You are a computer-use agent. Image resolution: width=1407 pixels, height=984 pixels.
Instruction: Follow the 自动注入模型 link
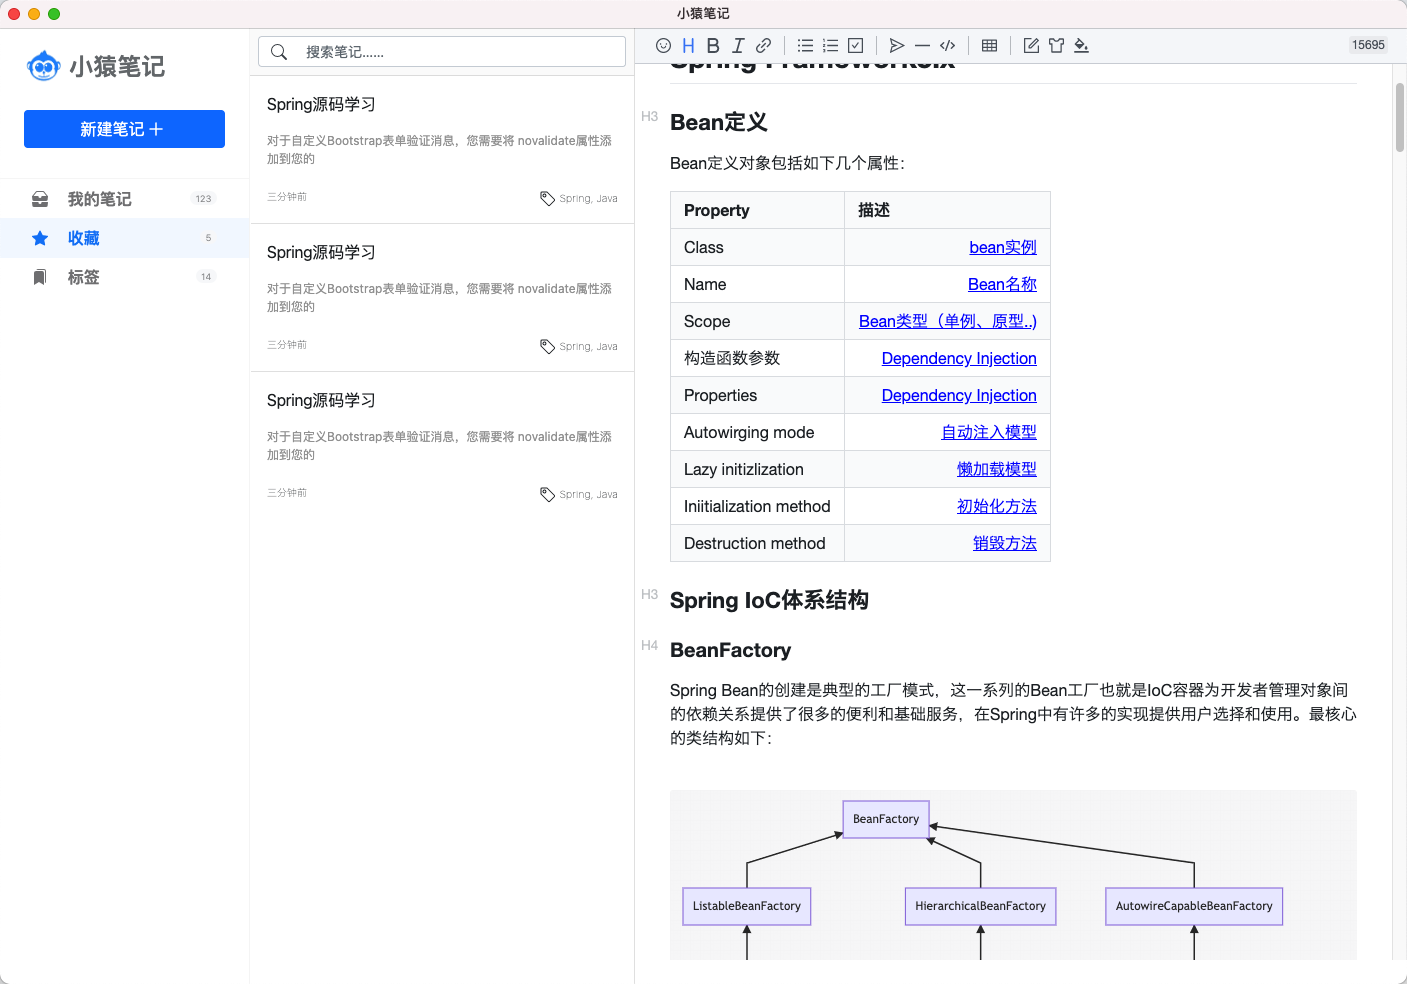click(x=989, y=432)
